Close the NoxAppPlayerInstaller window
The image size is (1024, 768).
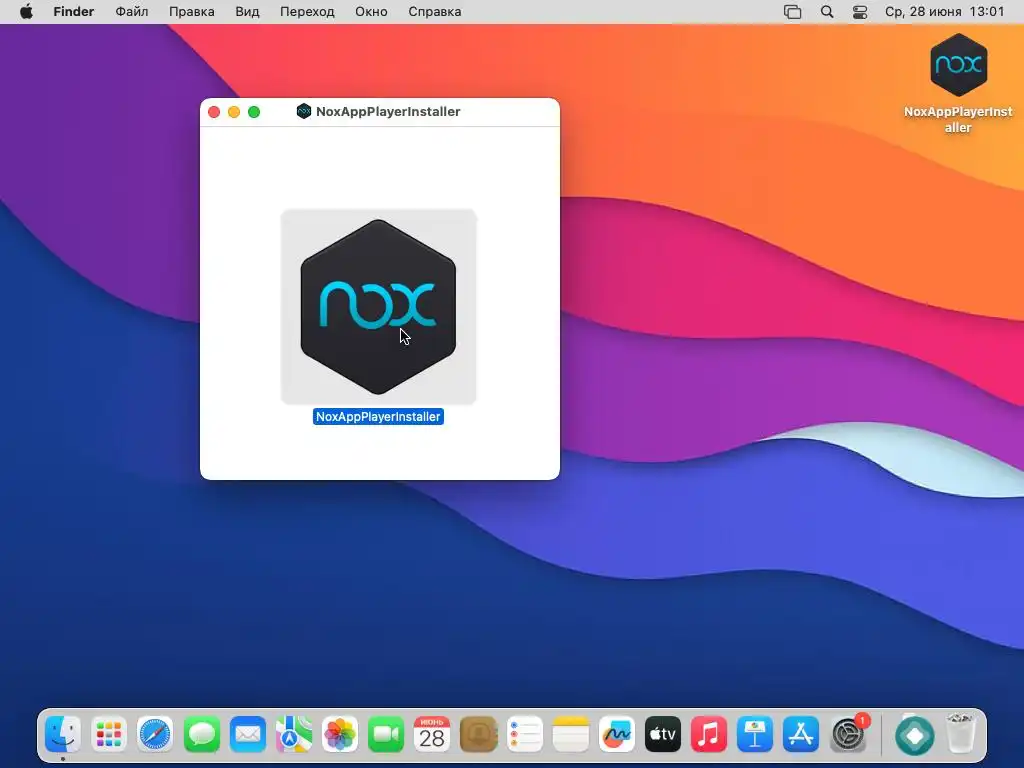(x=214, y=112)
